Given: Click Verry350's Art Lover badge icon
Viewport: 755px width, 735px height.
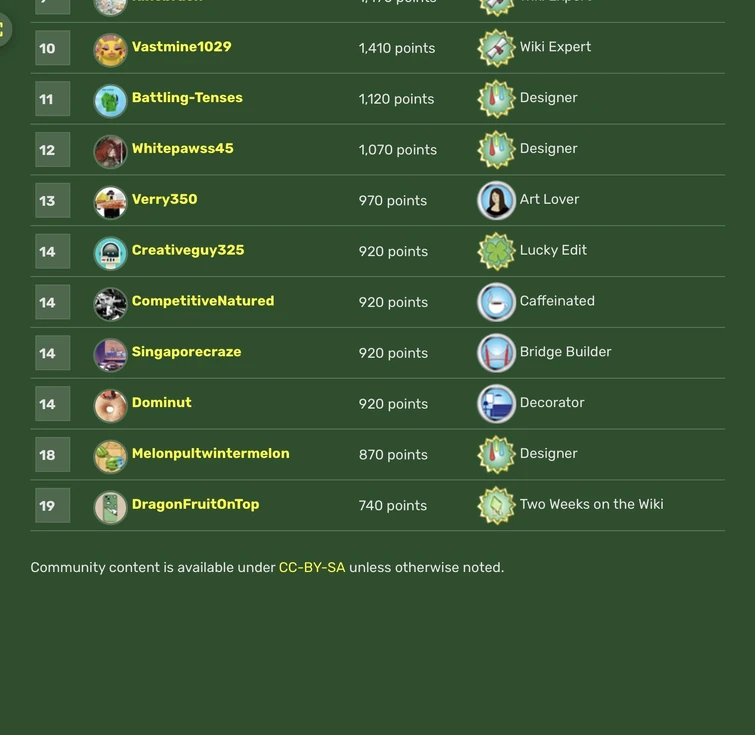Looking at the screenshot, I should pyautogui.click(x=496, y=201).
